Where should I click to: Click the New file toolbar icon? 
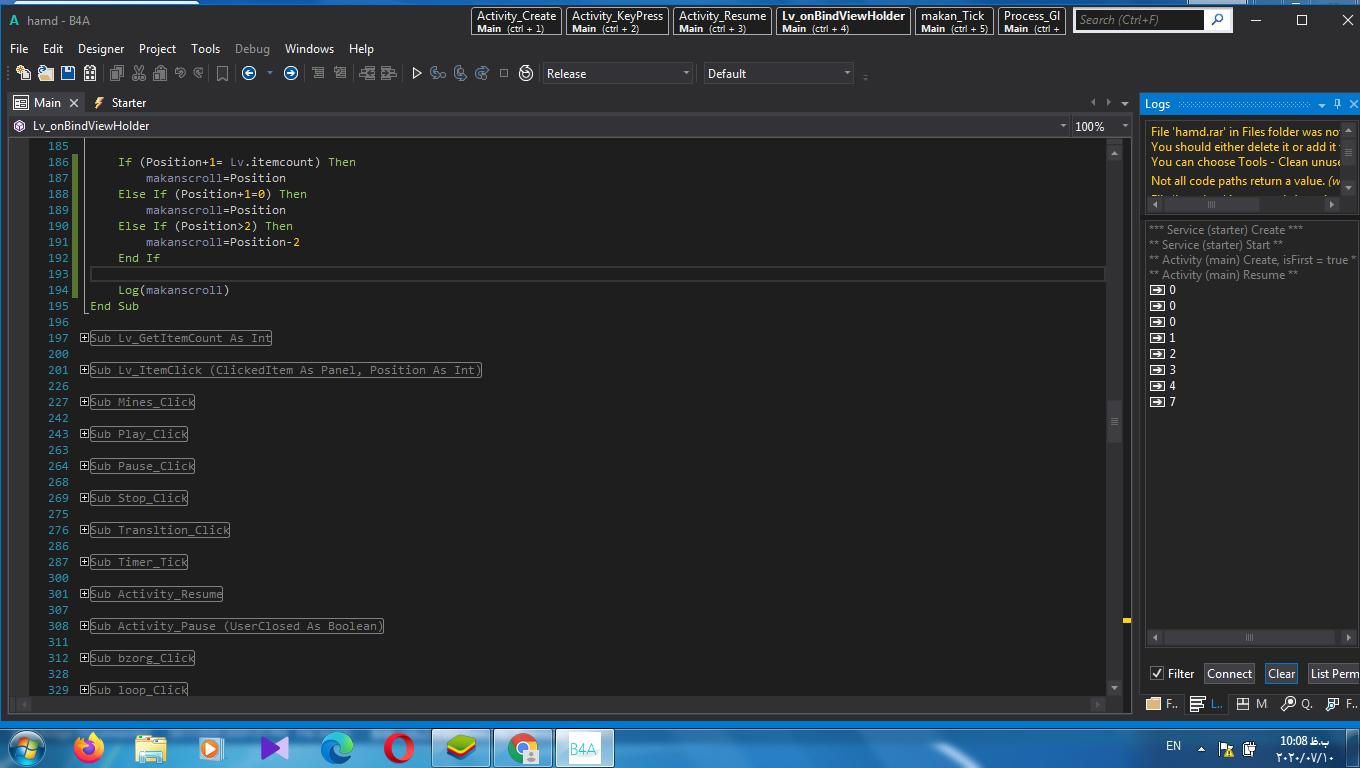click(x=23, y=73)
